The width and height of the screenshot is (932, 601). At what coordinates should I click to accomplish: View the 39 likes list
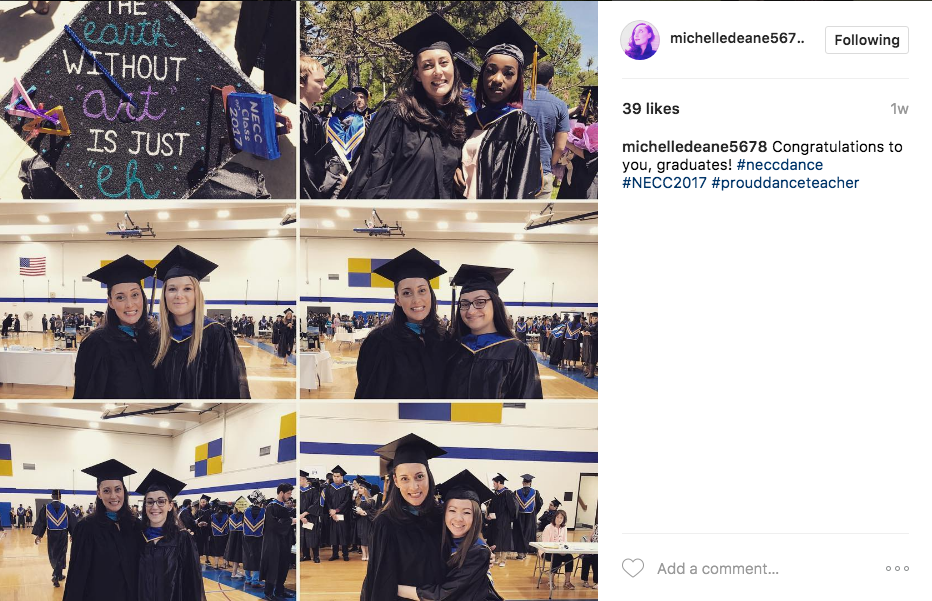651,109
